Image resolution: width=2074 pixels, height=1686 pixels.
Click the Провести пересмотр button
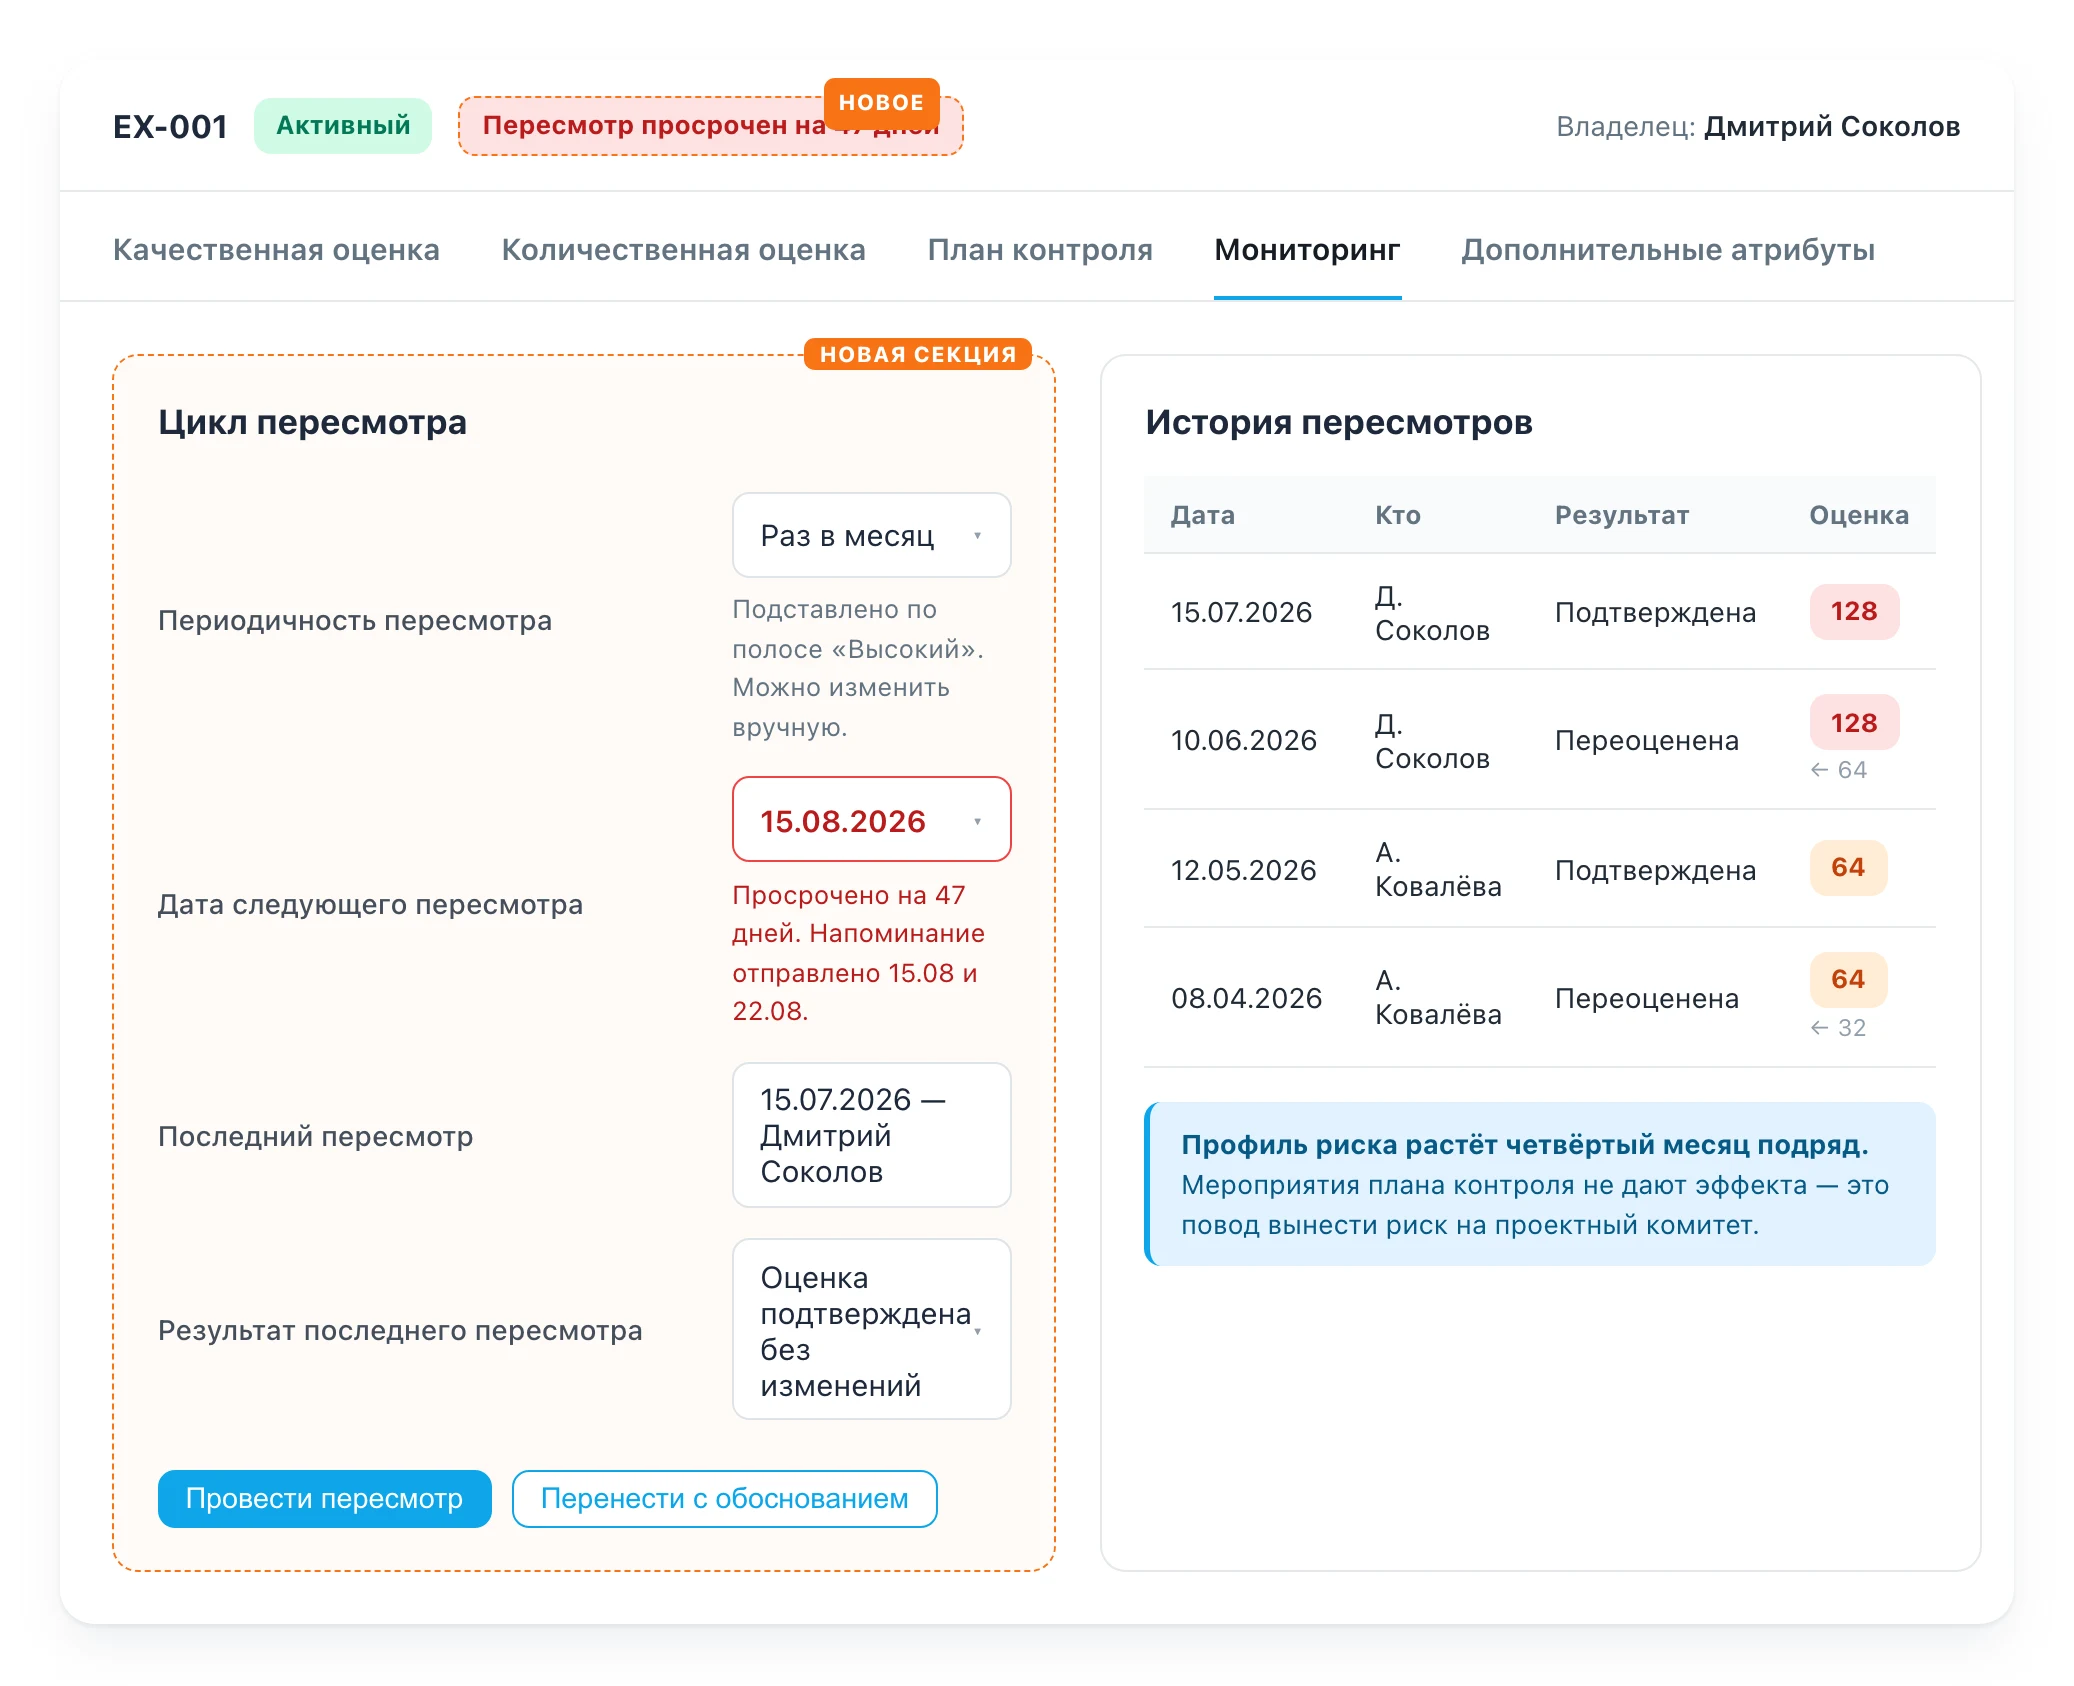pos(324,1498)
